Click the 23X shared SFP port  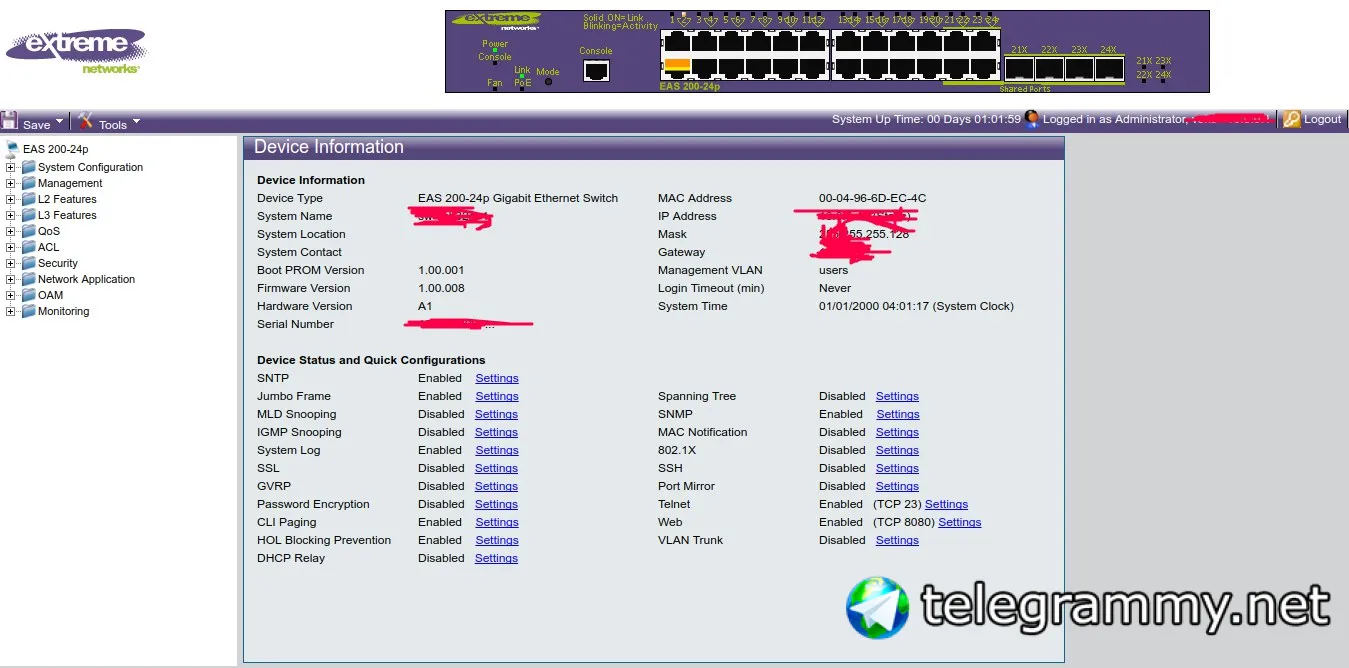[1079, 69]
